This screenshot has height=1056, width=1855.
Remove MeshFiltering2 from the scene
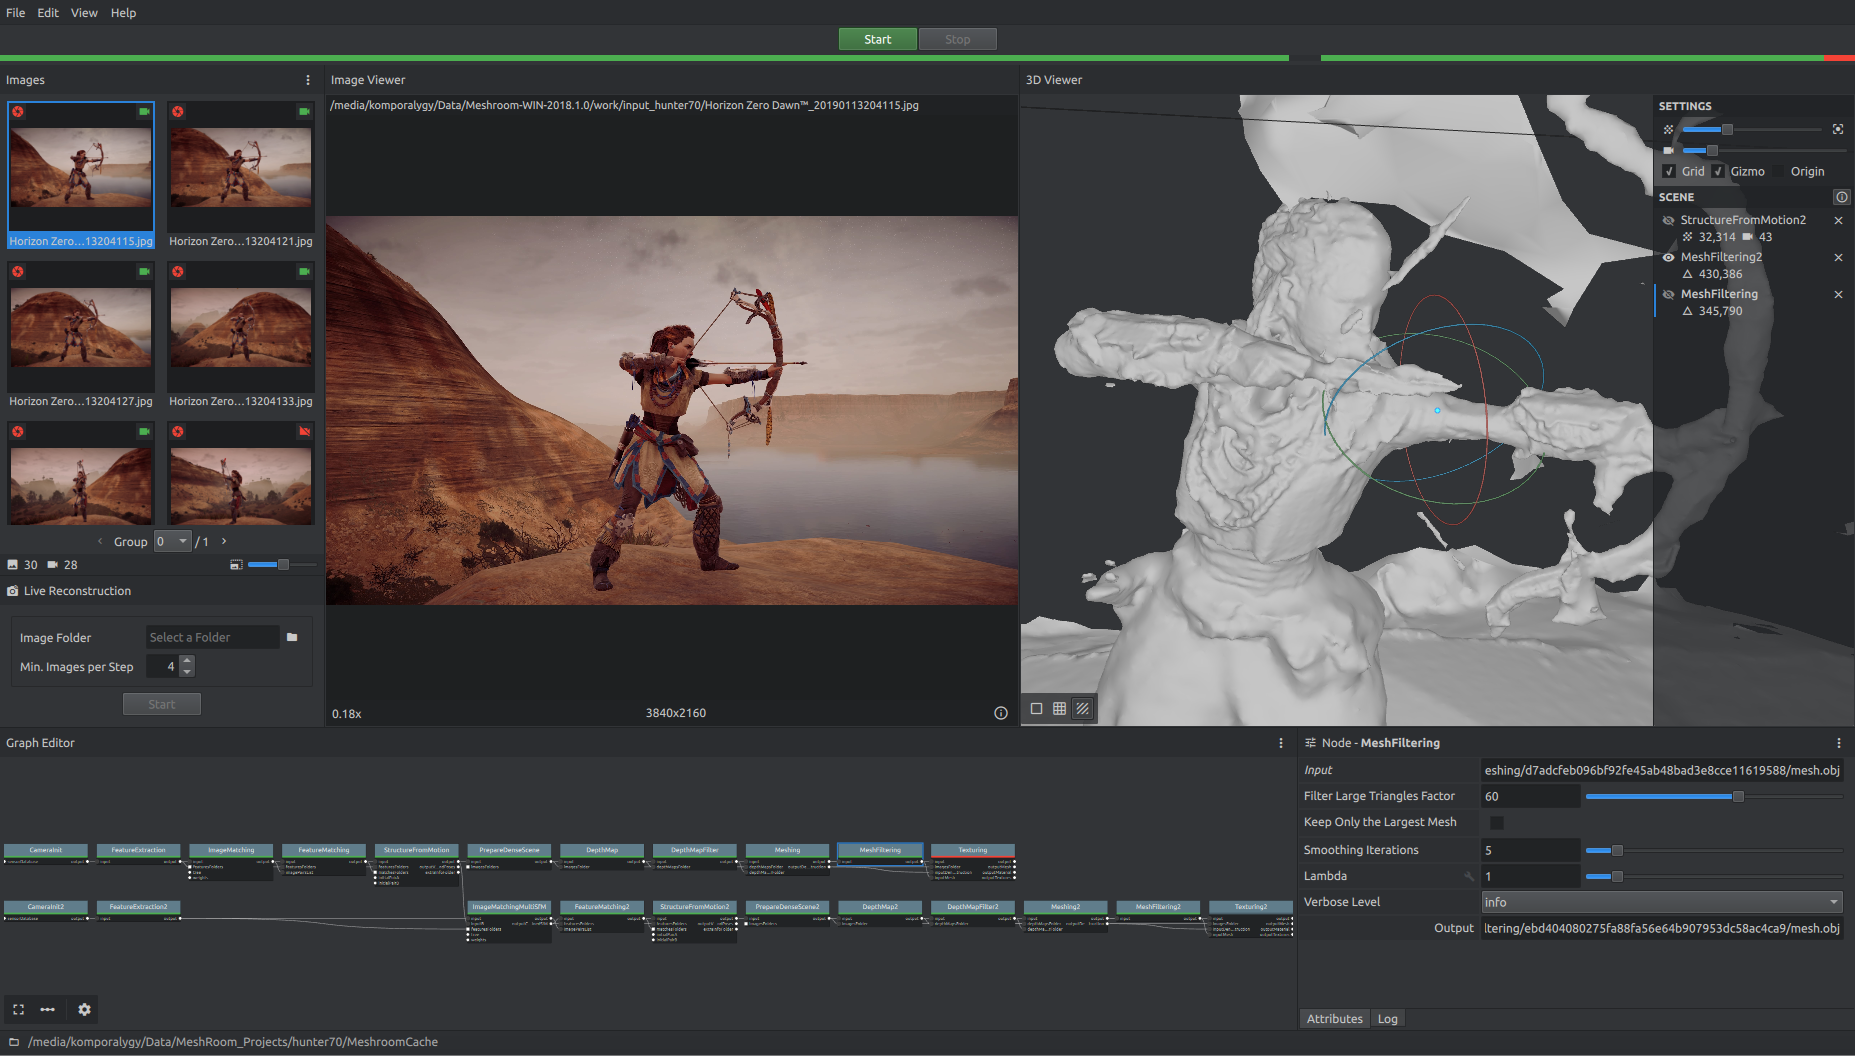point(1838,257)
